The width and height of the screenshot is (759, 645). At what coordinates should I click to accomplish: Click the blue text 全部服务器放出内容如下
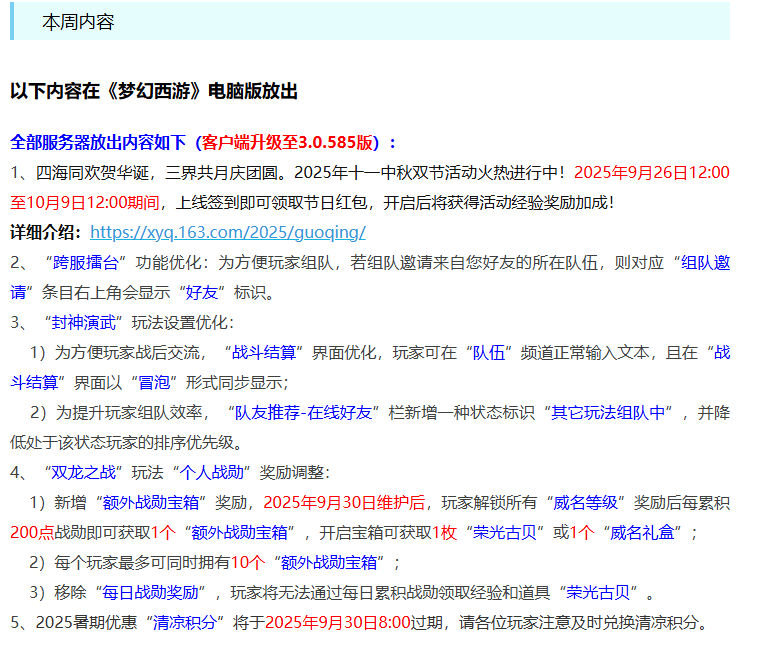point(98,143)
